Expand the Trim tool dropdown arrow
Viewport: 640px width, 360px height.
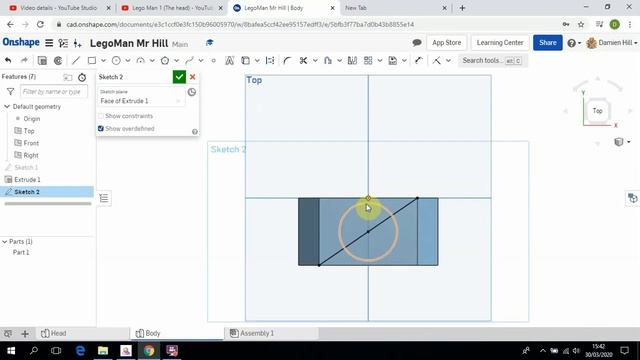315,60
